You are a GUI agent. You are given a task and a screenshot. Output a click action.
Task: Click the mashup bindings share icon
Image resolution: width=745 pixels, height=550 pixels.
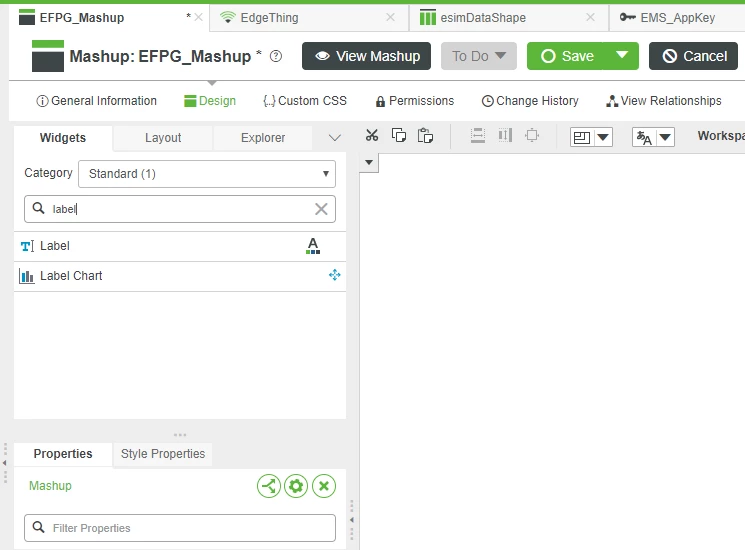tap(269, 486)
